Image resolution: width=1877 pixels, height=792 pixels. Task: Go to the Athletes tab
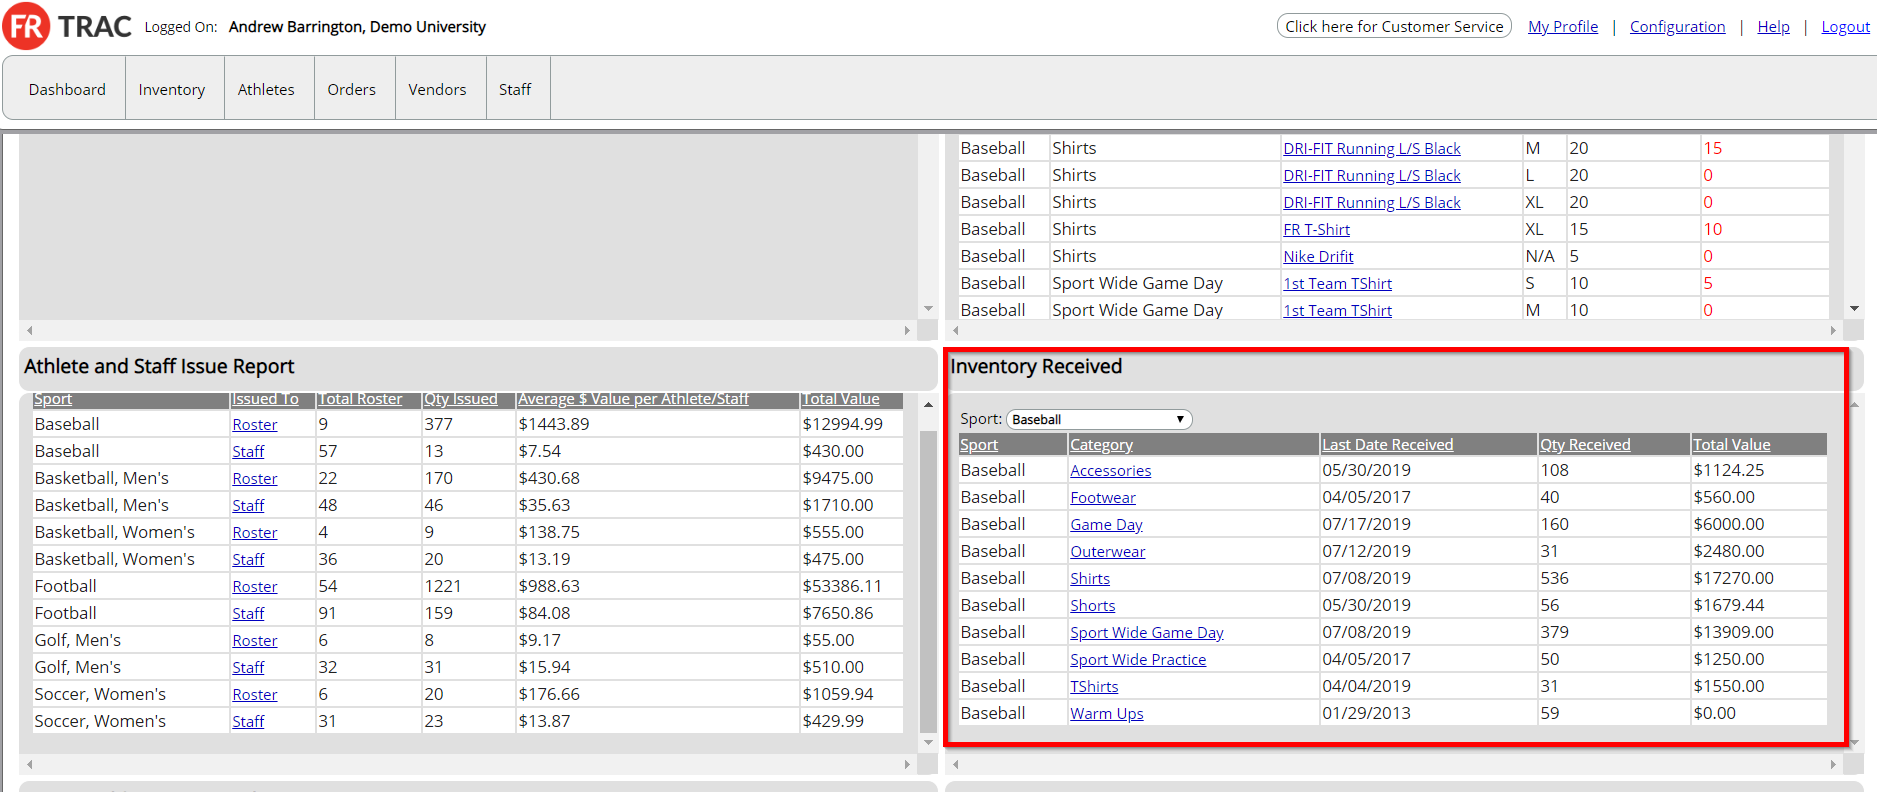pyautogui.click(x=266, y=90)
